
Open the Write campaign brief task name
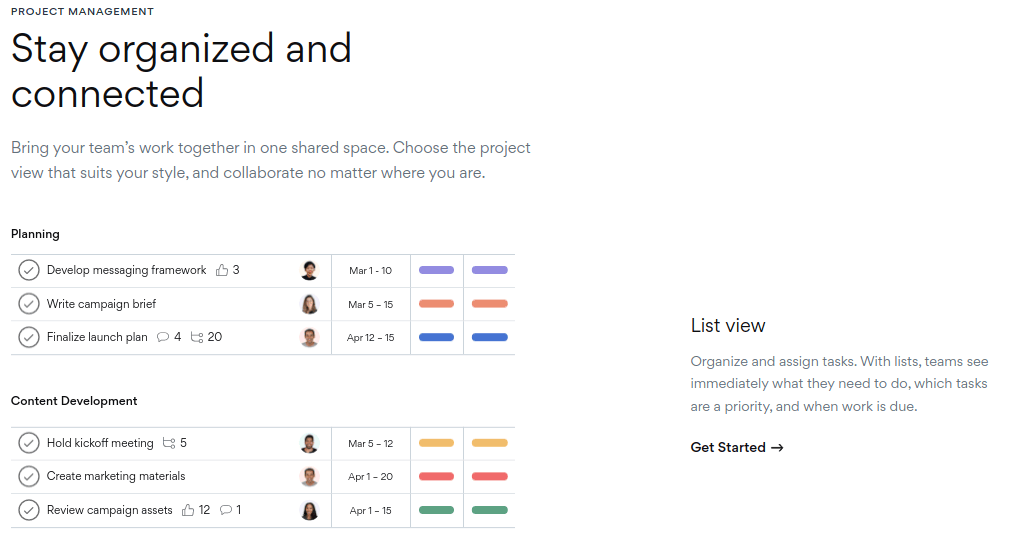[101, 304]
